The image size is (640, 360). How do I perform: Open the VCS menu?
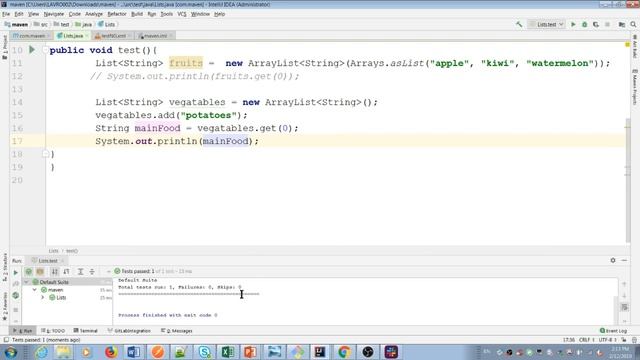[182, 14]
